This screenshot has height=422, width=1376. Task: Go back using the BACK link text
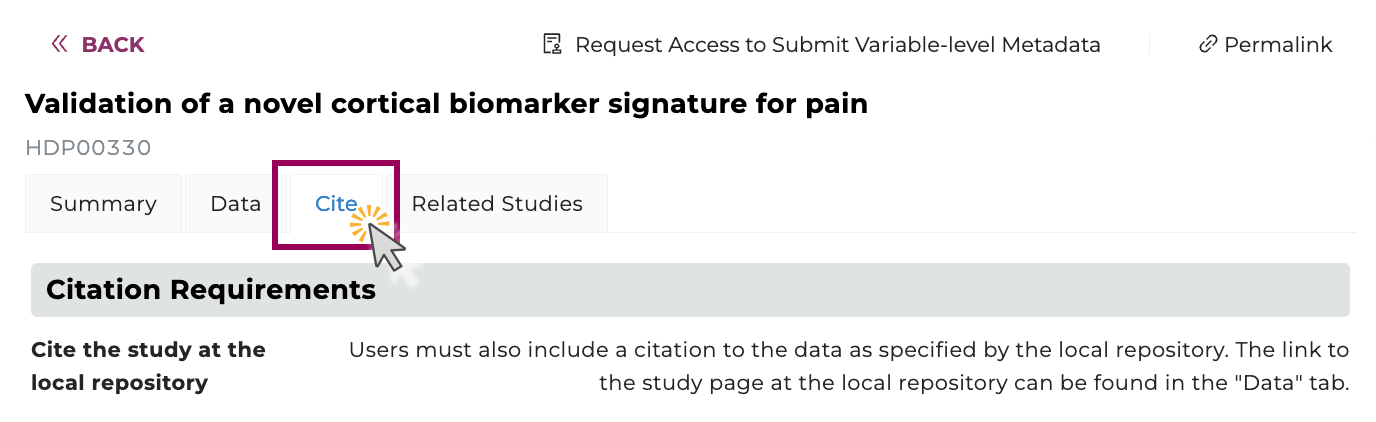[113, 44]
